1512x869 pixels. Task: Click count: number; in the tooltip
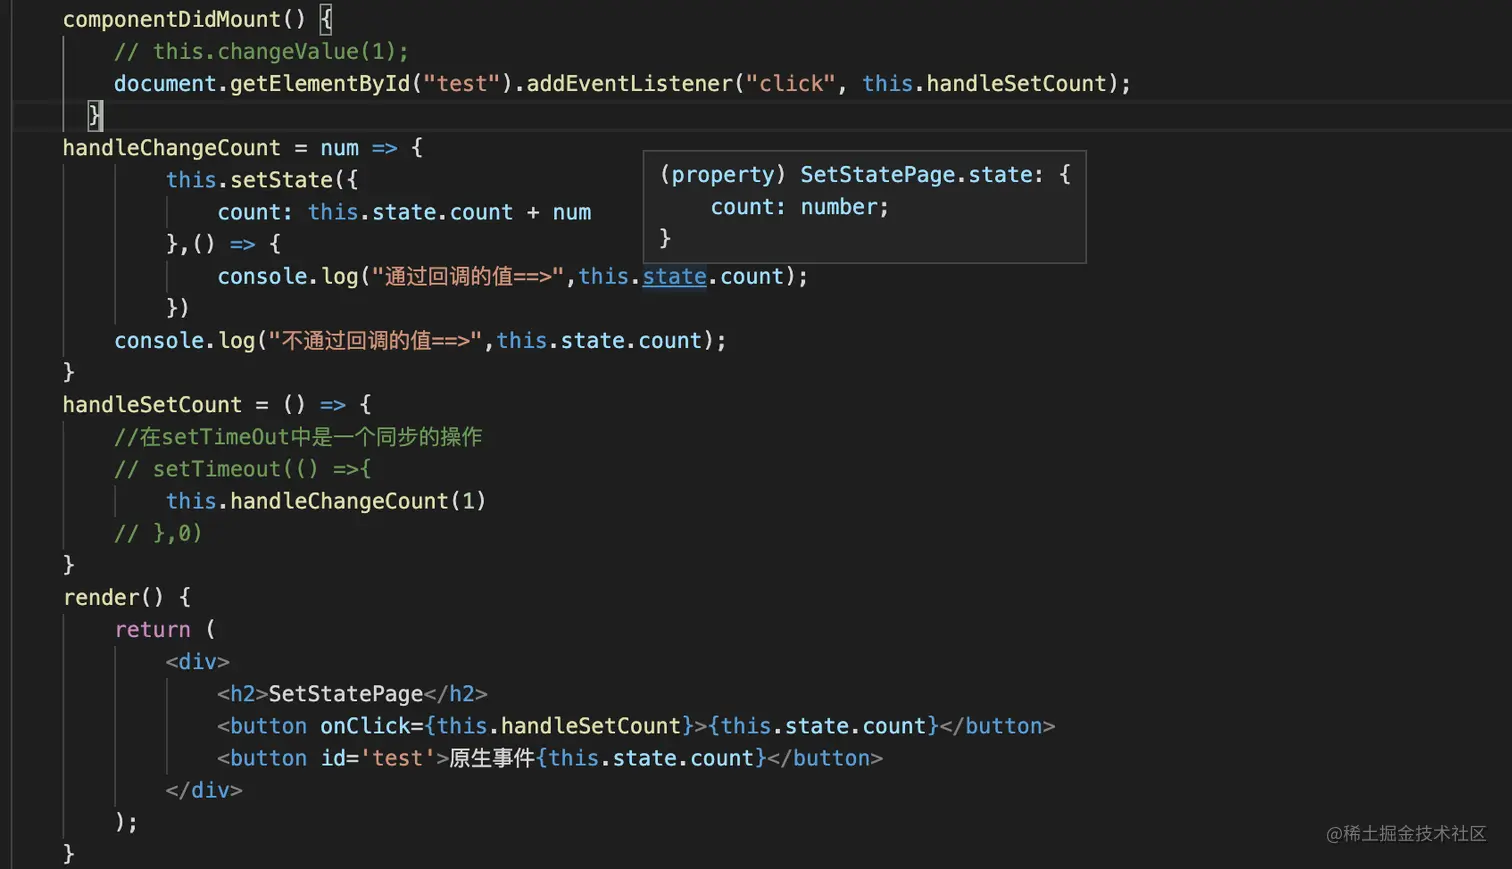[799, 207]
